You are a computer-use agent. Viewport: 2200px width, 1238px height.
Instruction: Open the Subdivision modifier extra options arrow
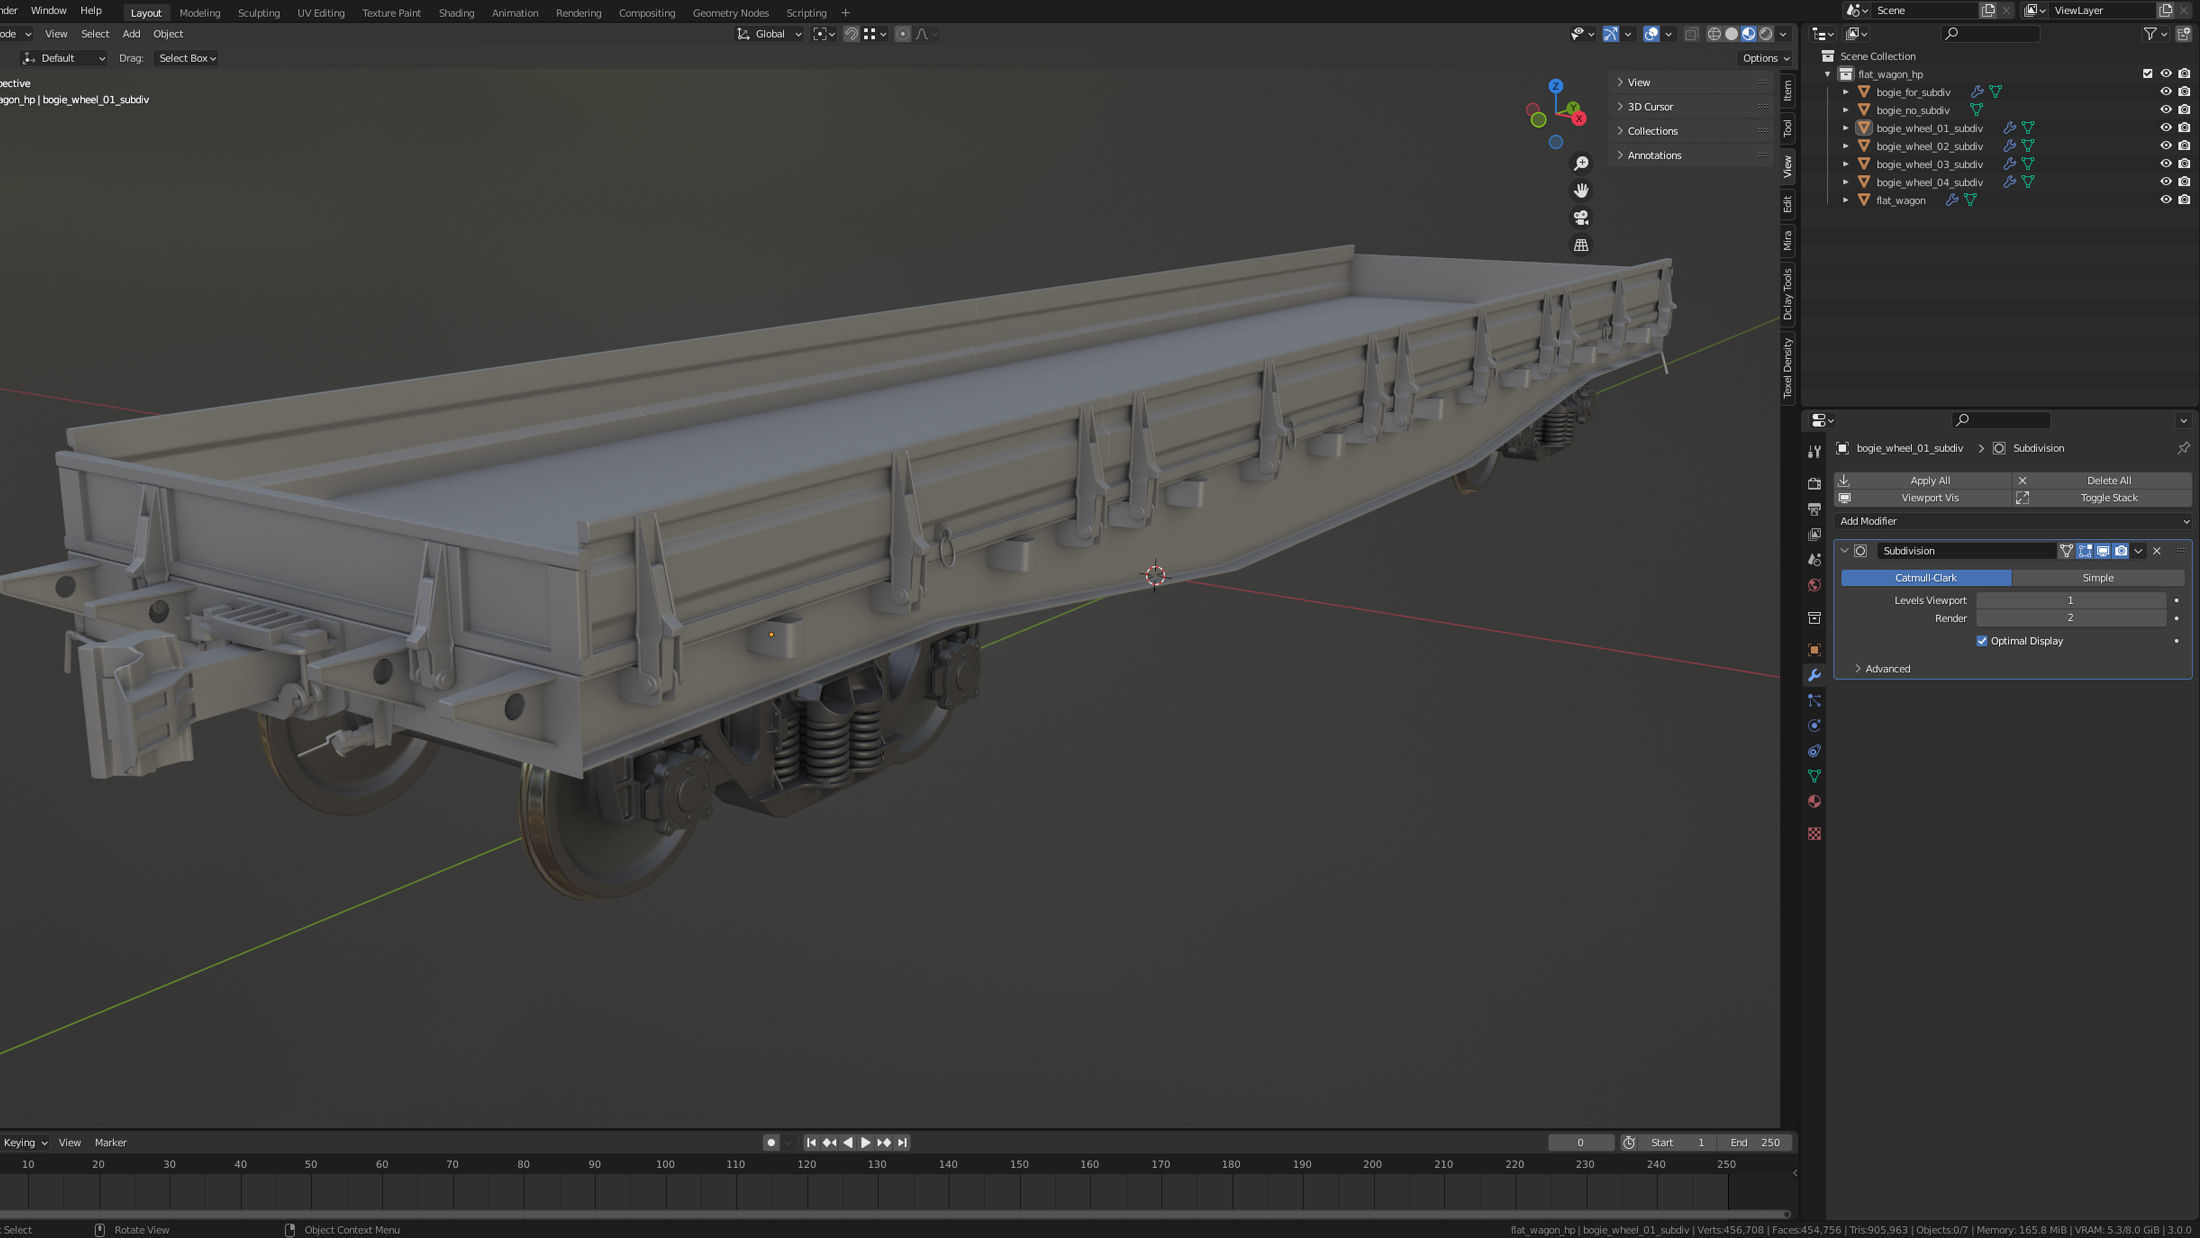point(2138,551)
